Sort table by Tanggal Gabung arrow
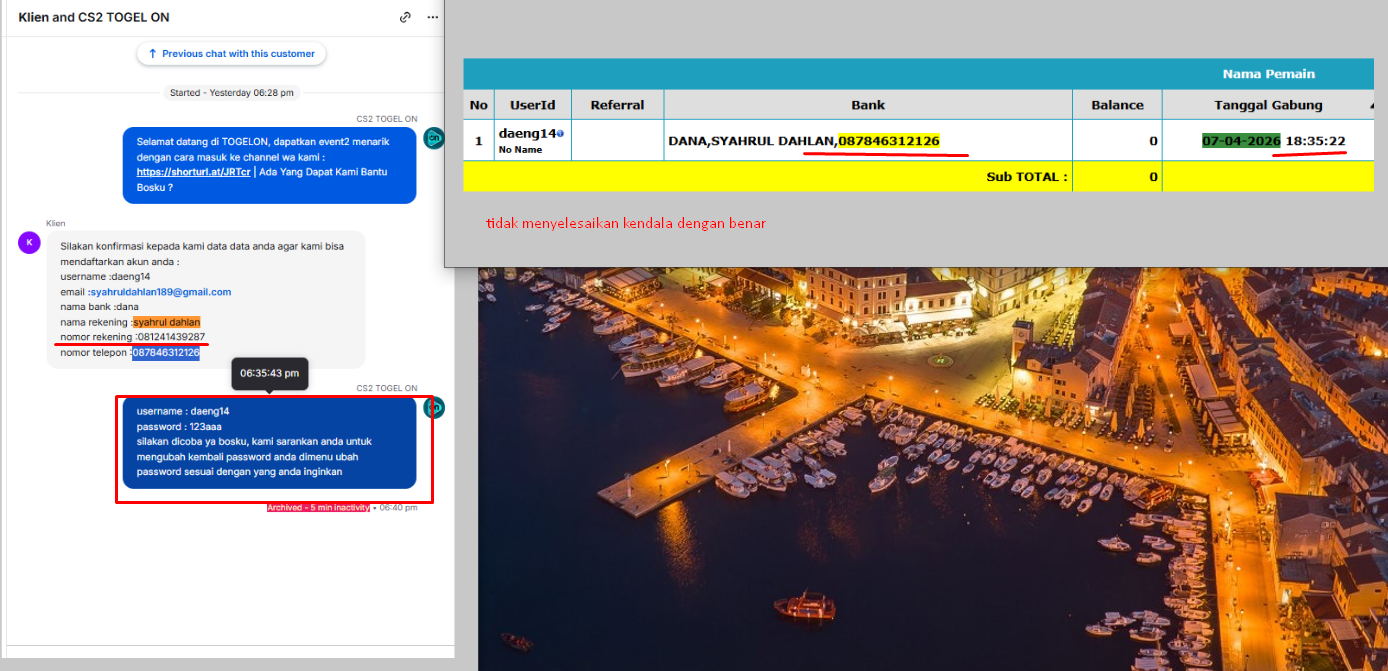 [1373, 105]
